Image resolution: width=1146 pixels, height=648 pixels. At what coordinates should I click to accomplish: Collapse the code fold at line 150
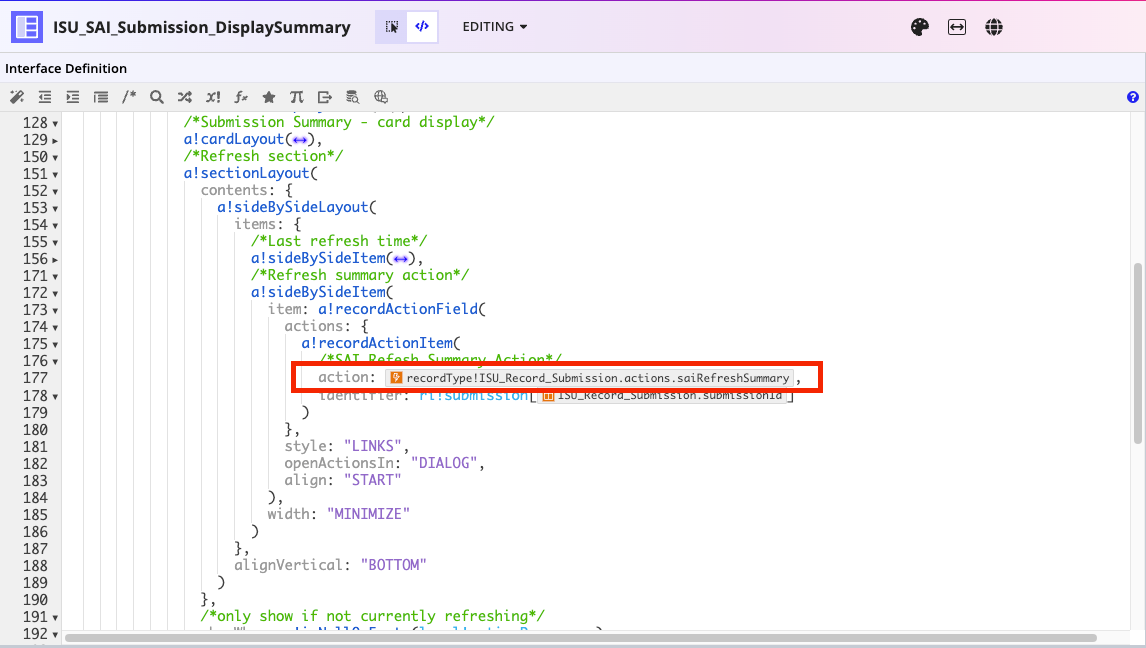point(55,157)
